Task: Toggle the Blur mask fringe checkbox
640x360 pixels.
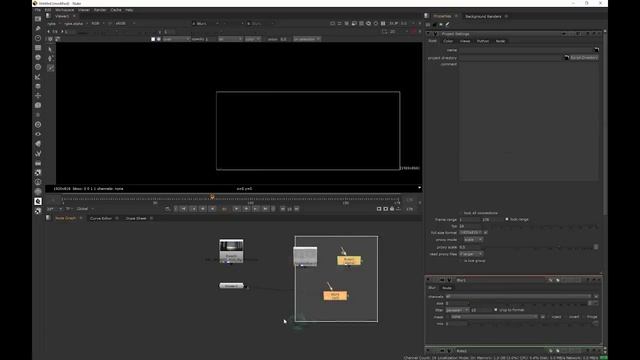Action: 585,317
